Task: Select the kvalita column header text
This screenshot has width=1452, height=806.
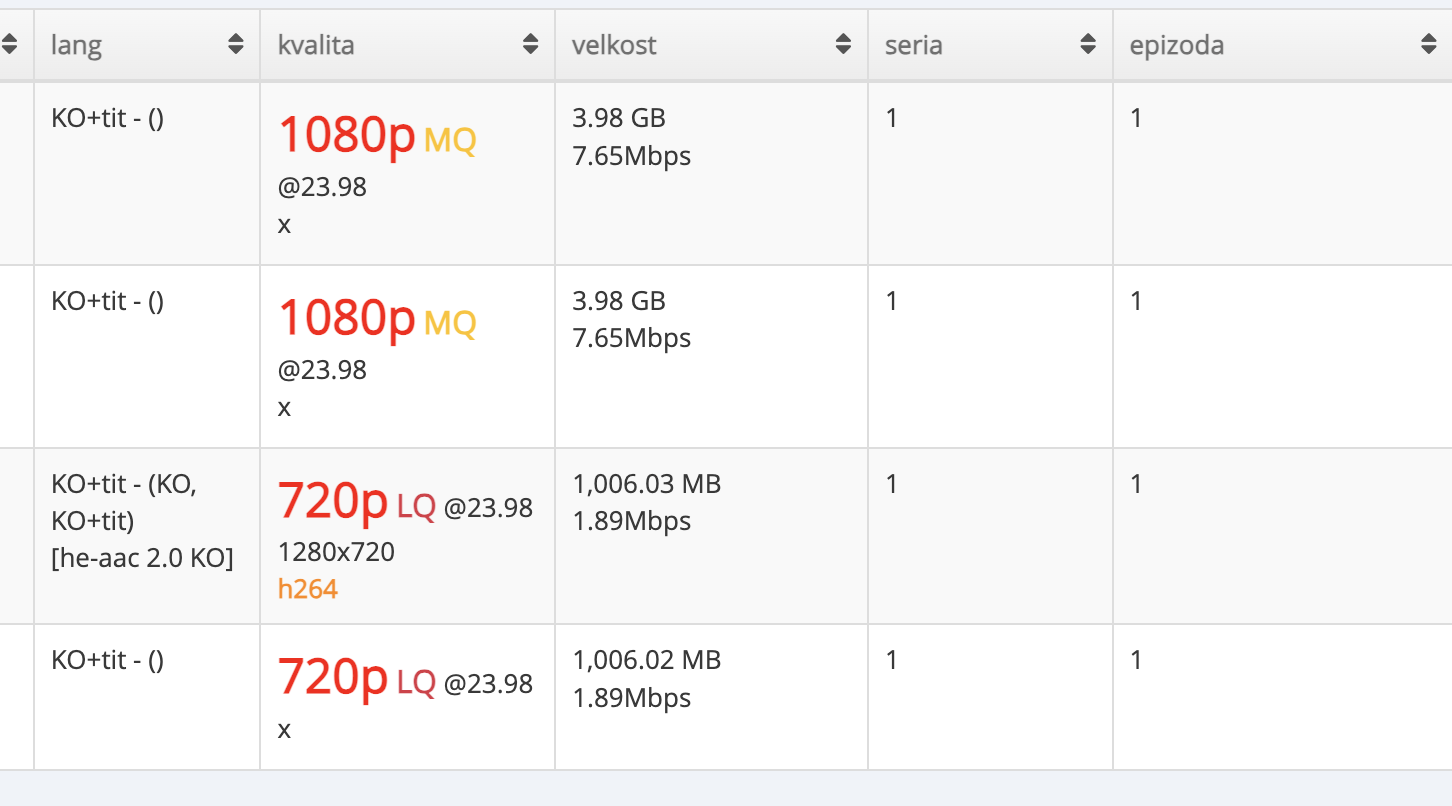Action: coord(316,45)
